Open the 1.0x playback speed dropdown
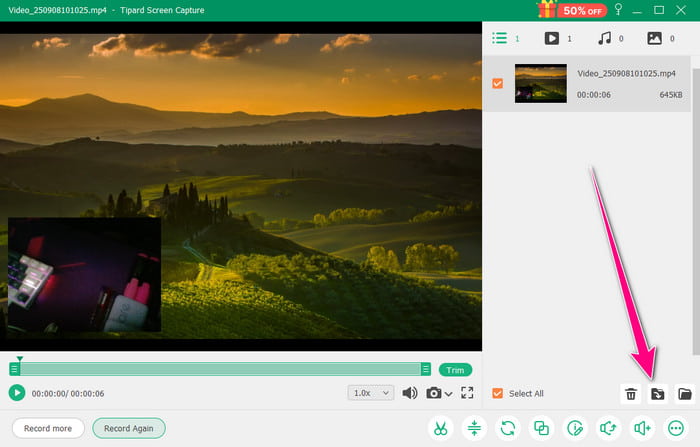The image size is (700, 447). point(371,393)
